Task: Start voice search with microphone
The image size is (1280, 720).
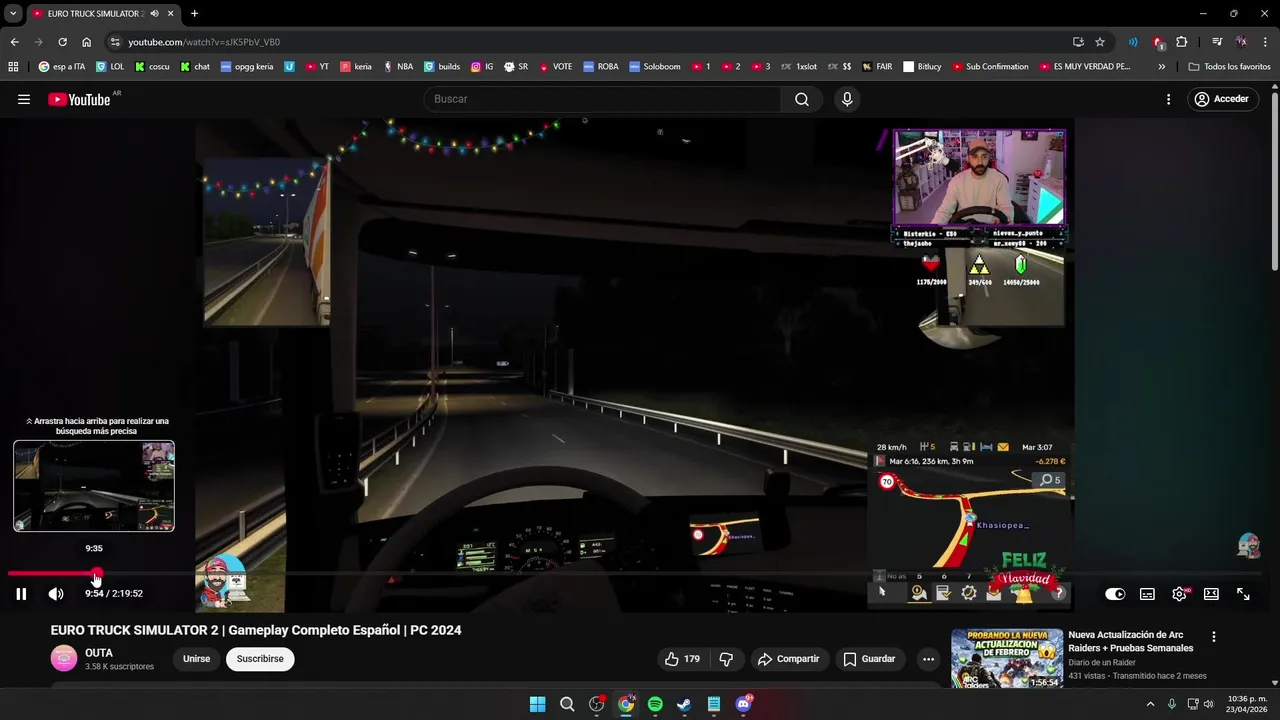Action: [847, 99]
